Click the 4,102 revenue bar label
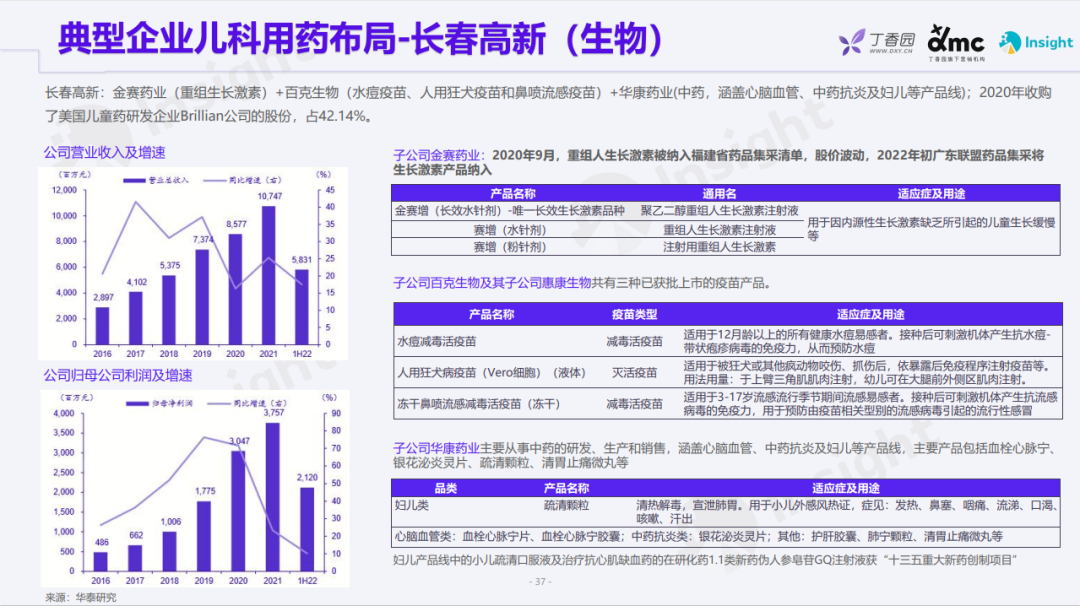 click(x=136, y=282)
